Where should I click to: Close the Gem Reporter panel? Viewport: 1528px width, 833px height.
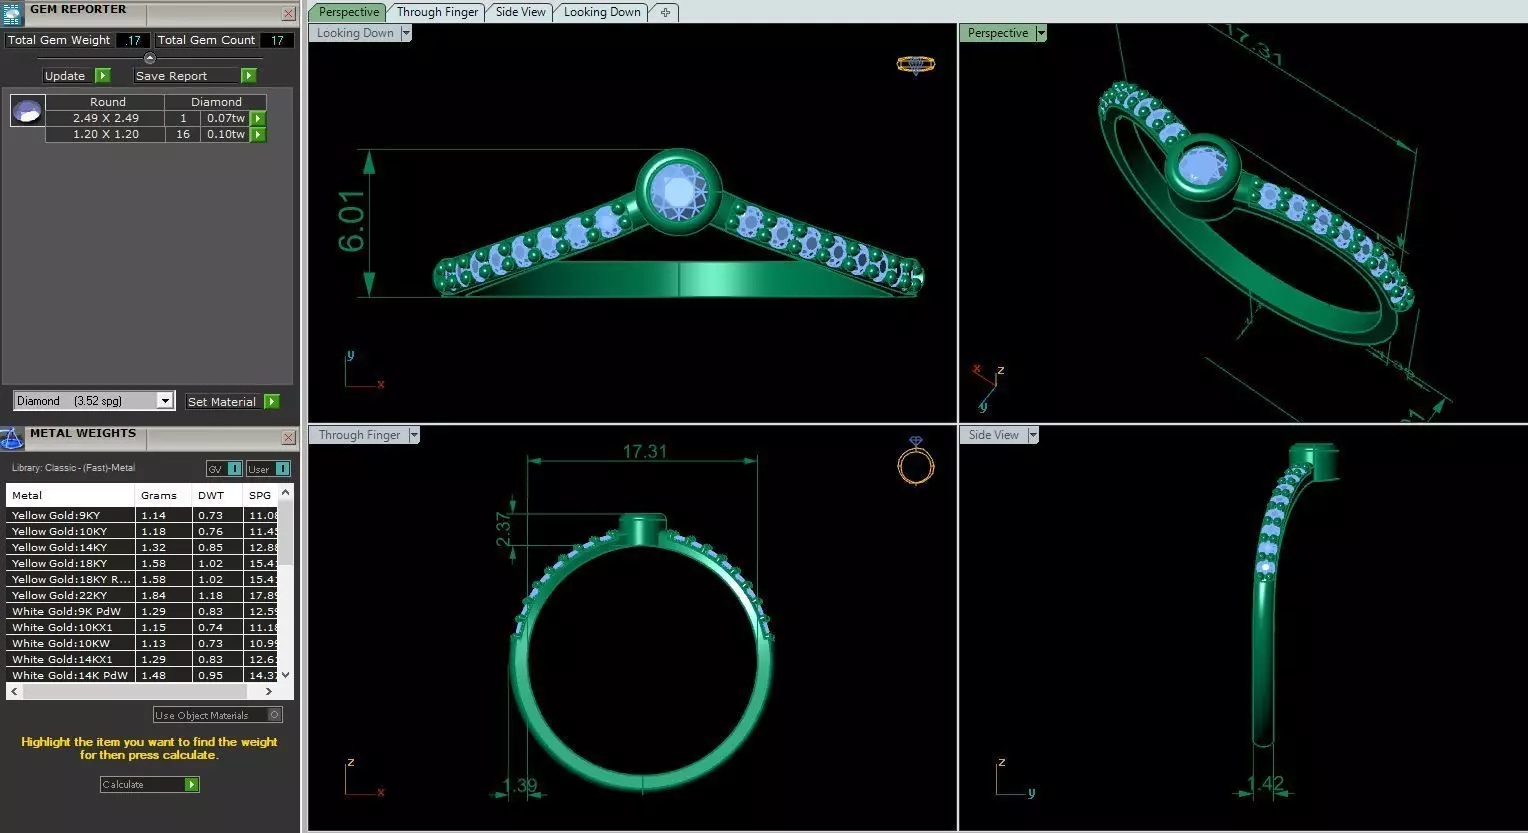click(288, 14)
